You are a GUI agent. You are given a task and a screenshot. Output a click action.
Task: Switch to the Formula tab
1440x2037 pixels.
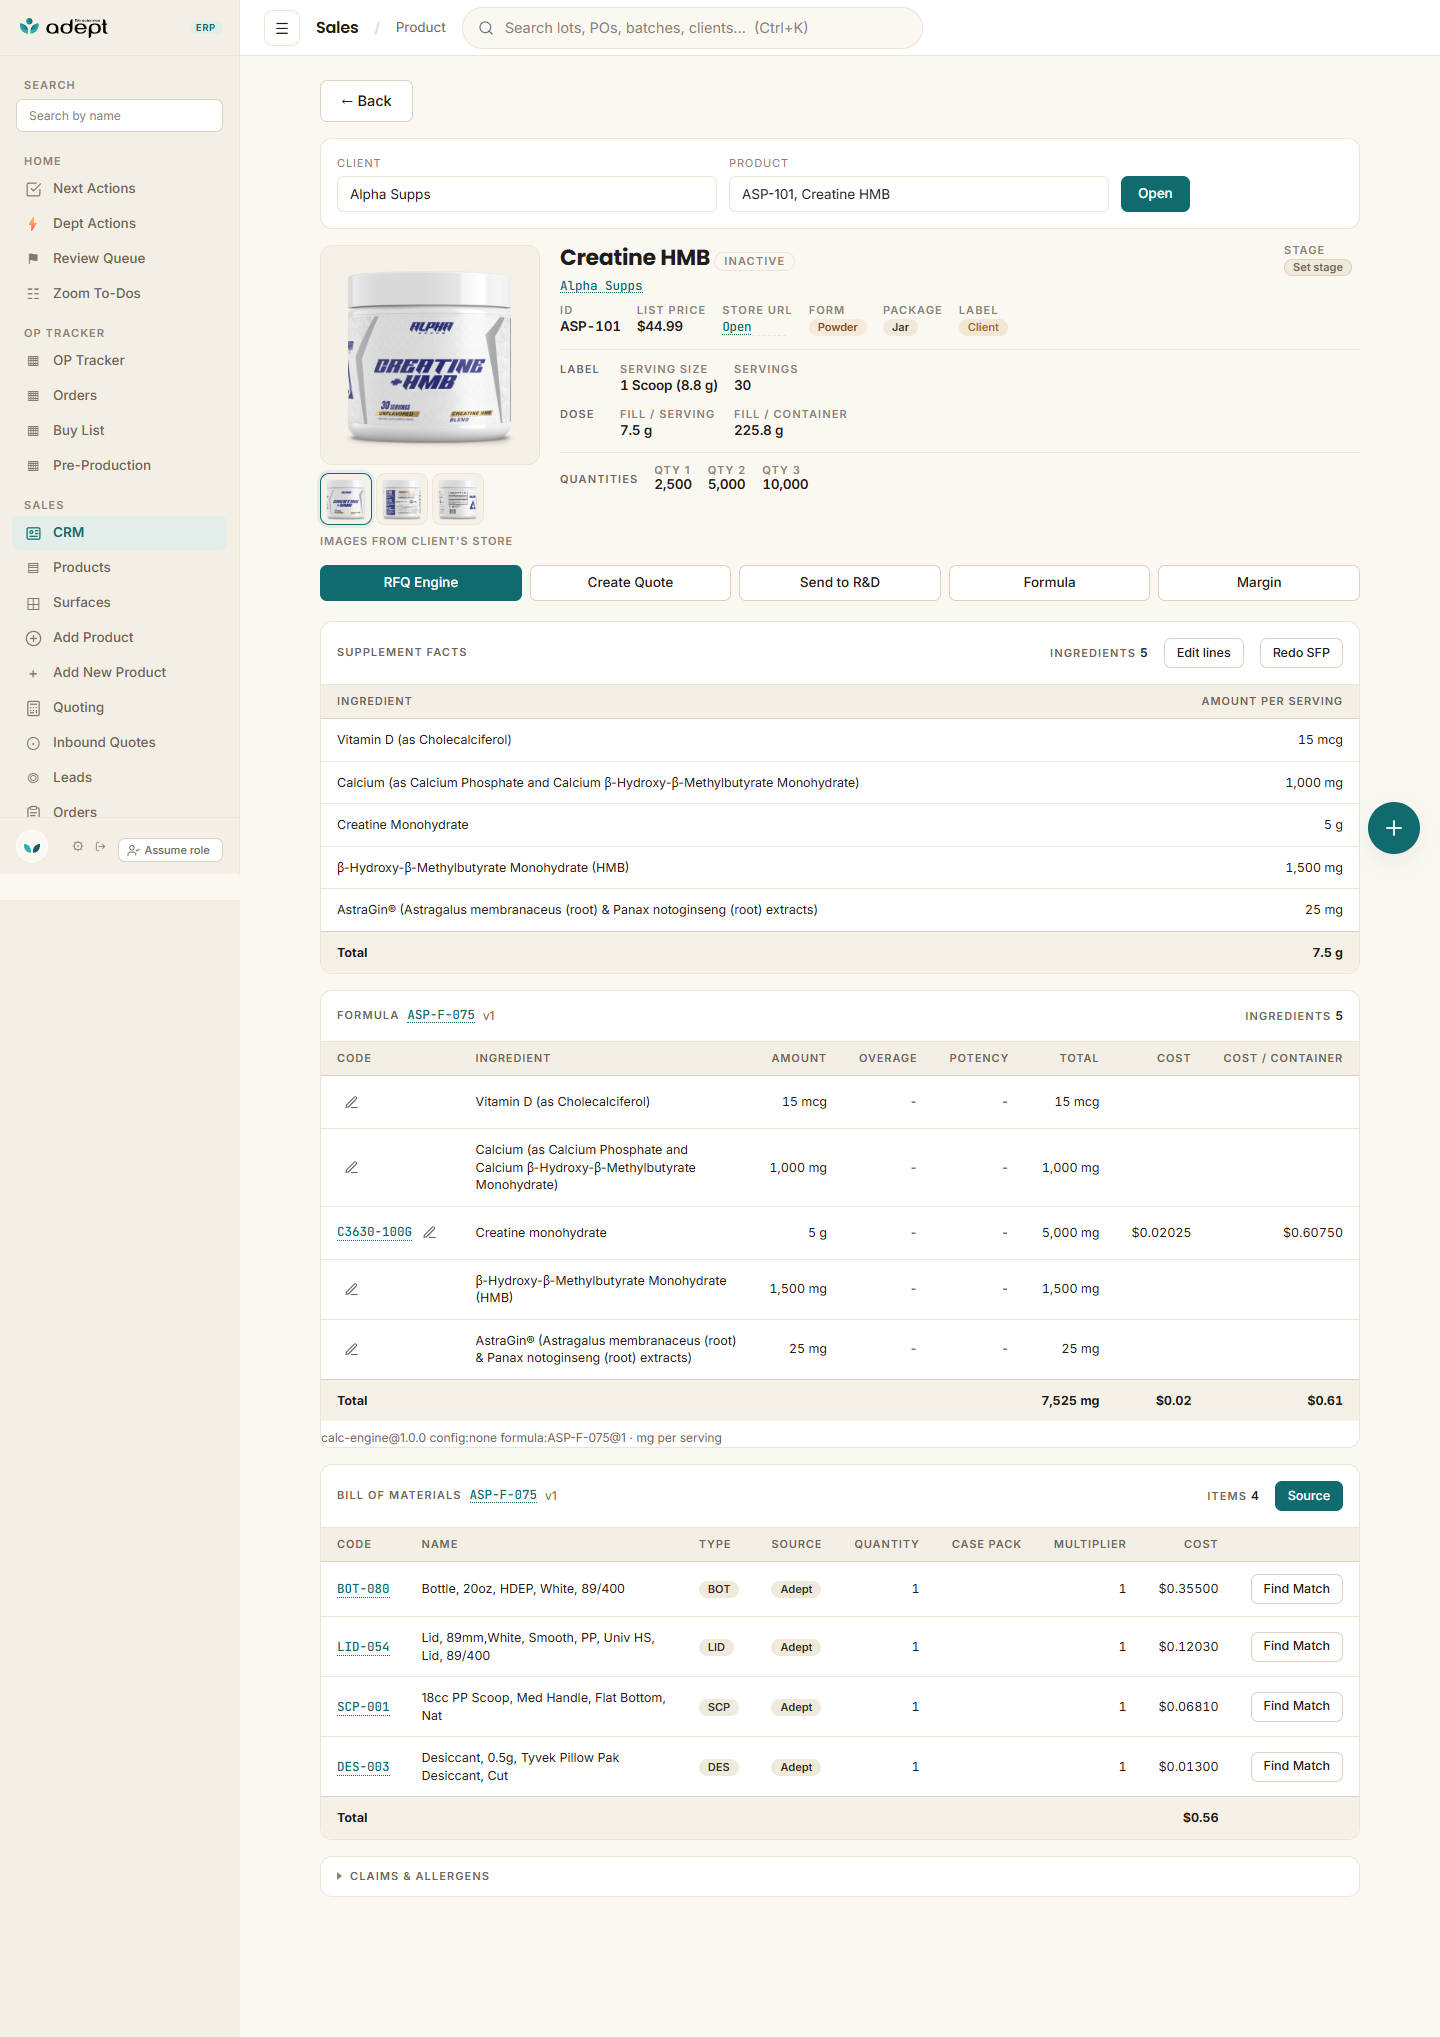[1049, 583]
